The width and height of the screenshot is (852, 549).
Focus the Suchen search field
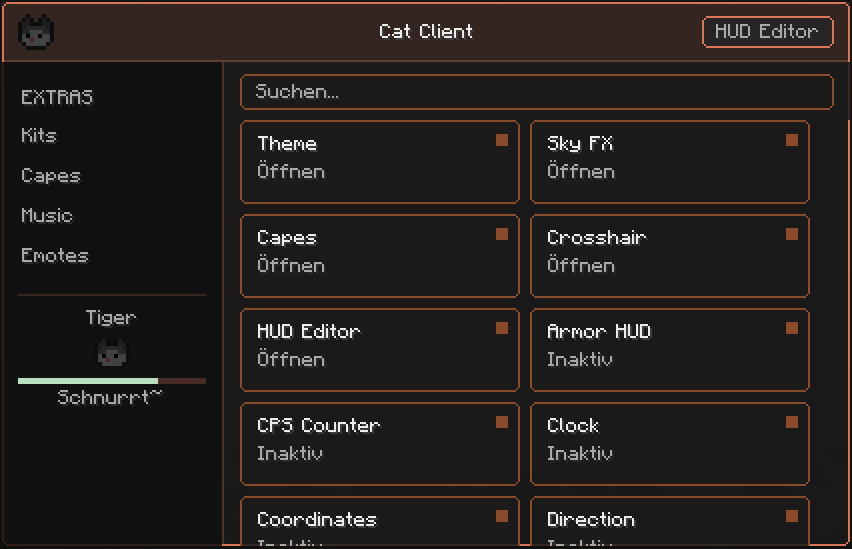536,92
